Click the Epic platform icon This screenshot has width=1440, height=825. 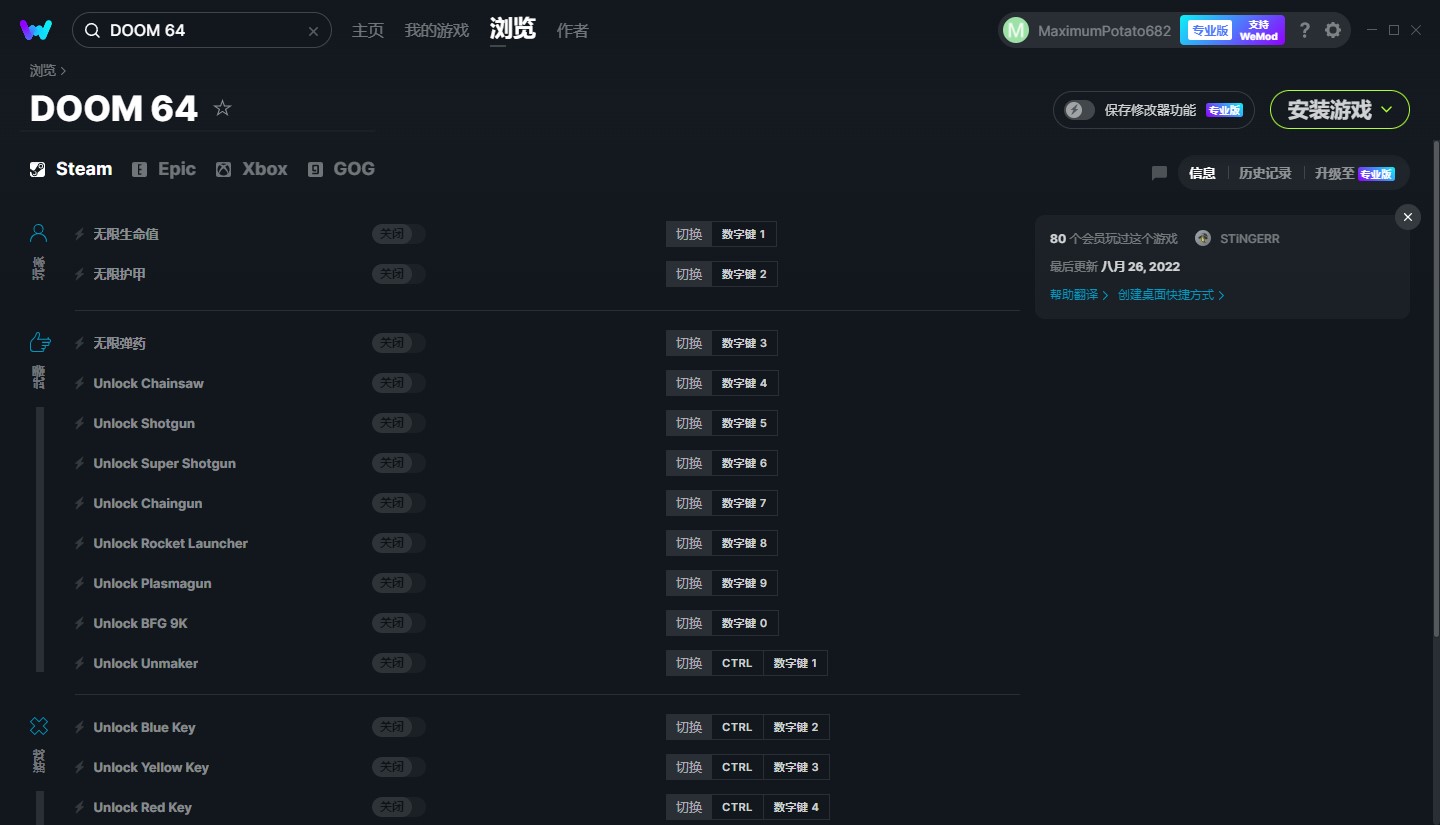pyautogui.click(x=140, y=169)
